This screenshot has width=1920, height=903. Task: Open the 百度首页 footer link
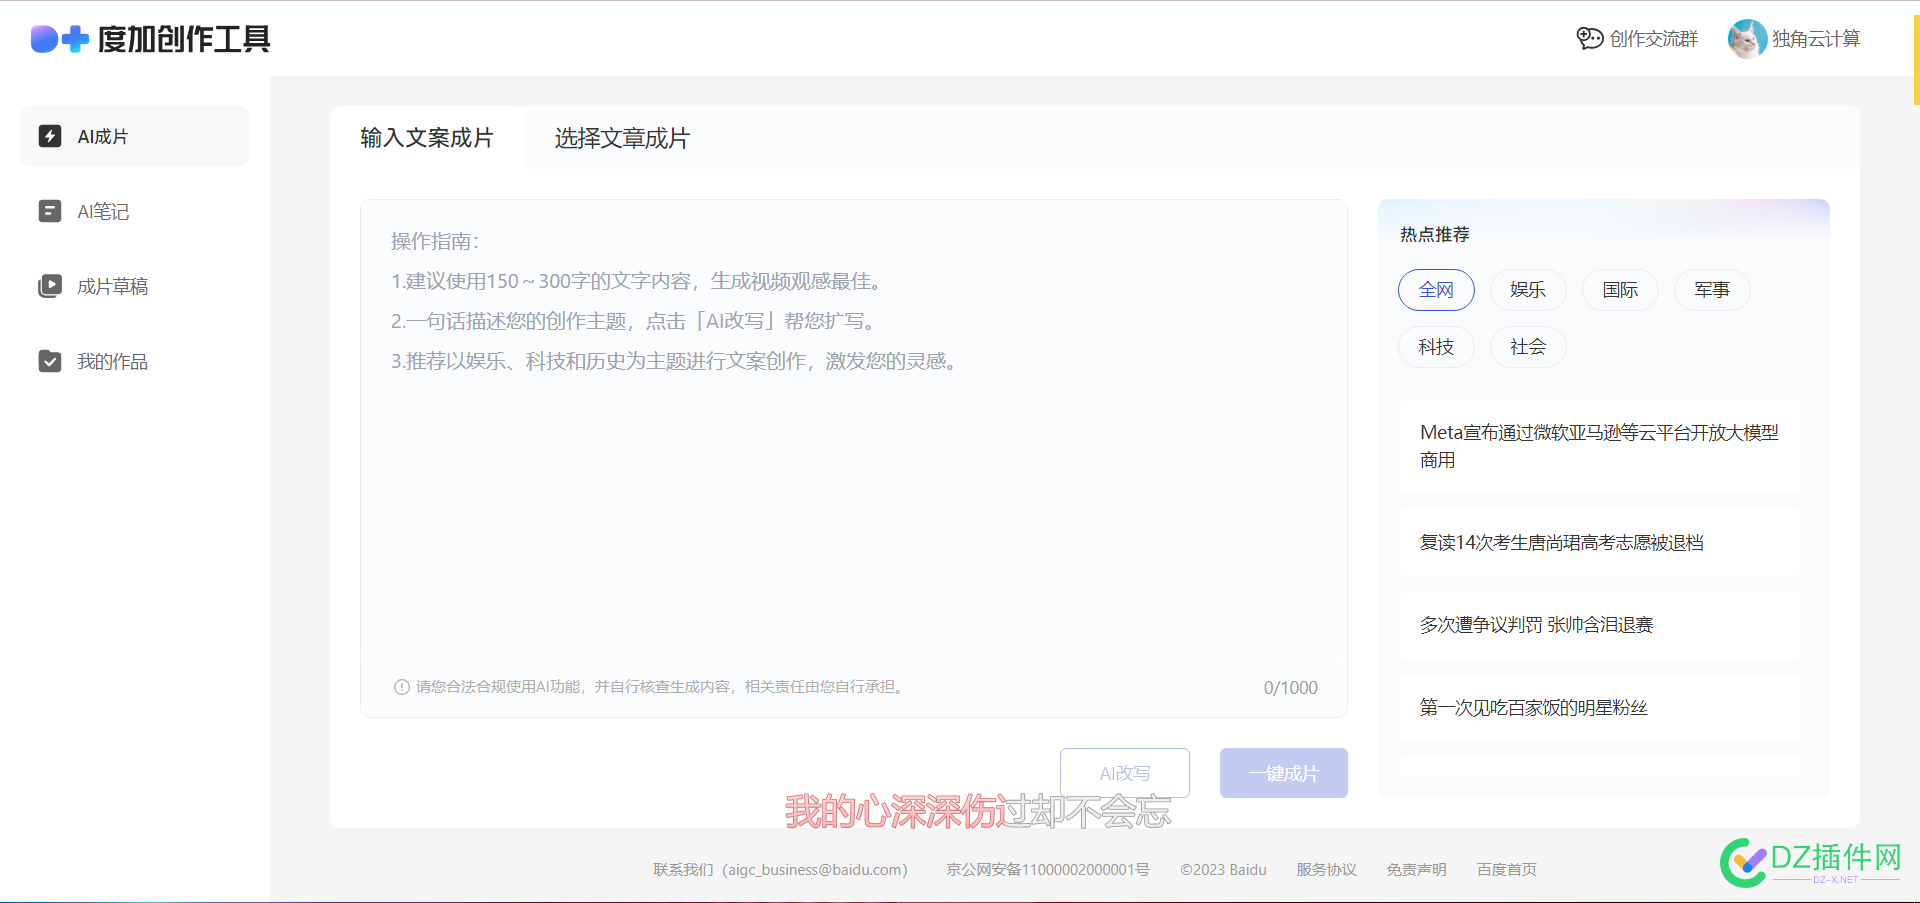tap(1507, 870)
